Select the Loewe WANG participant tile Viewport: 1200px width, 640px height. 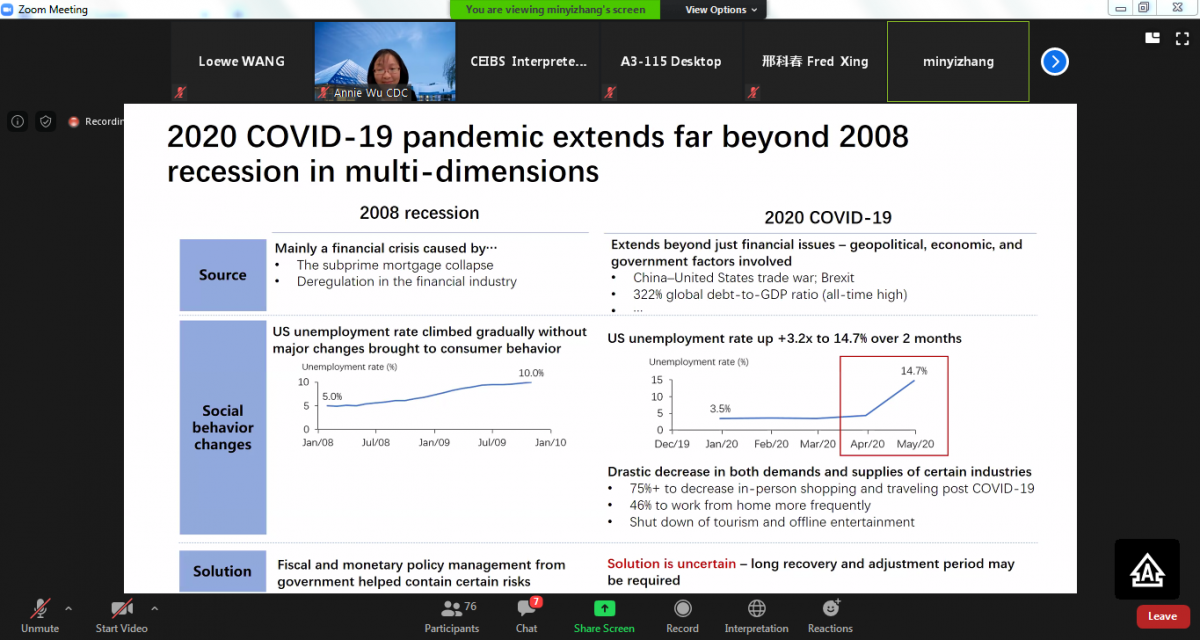coord(241,62)
